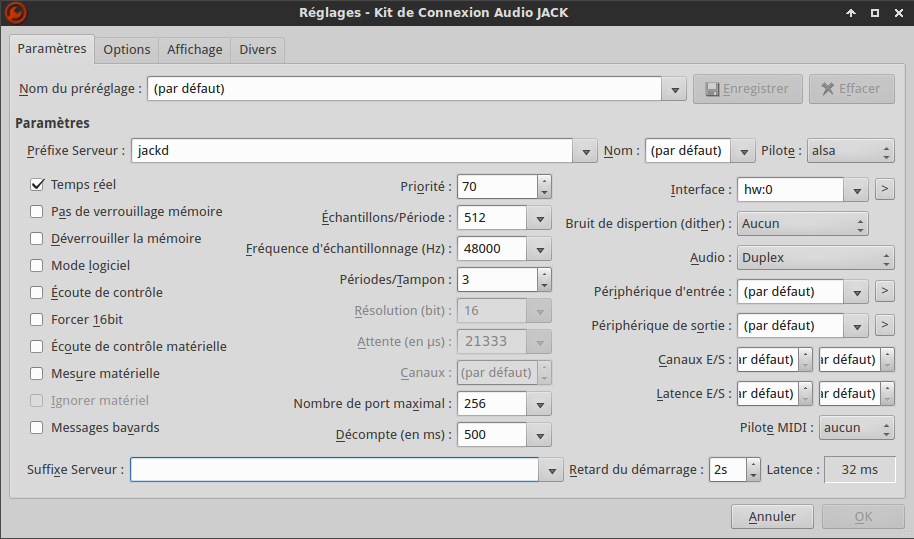914x539 pixels.
Task: Click the Interface device browse arrow button
Action: click(884, 189)
